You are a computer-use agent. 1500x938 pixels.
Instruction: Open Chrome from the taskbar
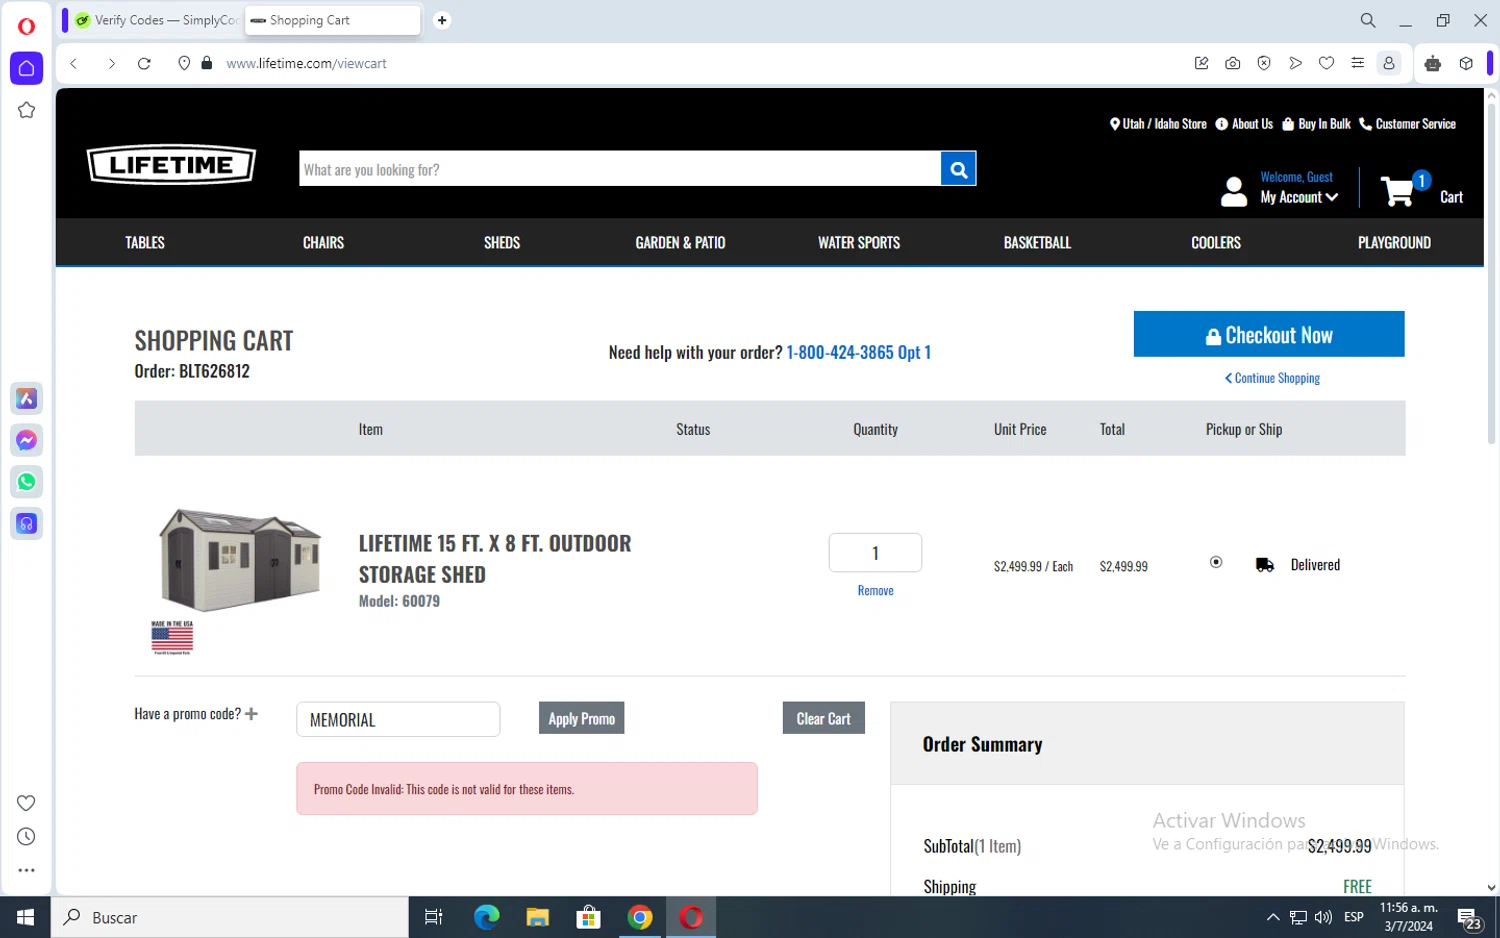coord(640,917)
